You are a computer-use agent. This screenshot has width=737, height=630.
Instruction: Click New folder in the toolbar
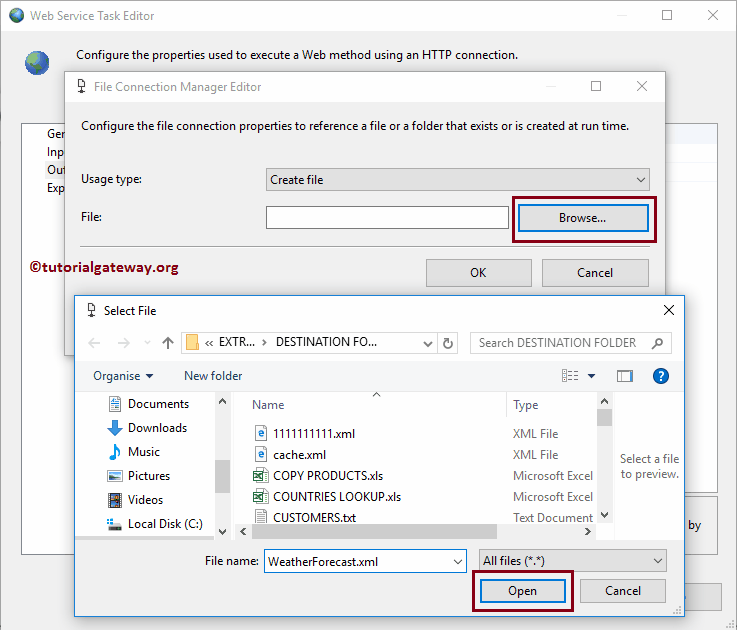pyautogui.click(x=213, y=376)
